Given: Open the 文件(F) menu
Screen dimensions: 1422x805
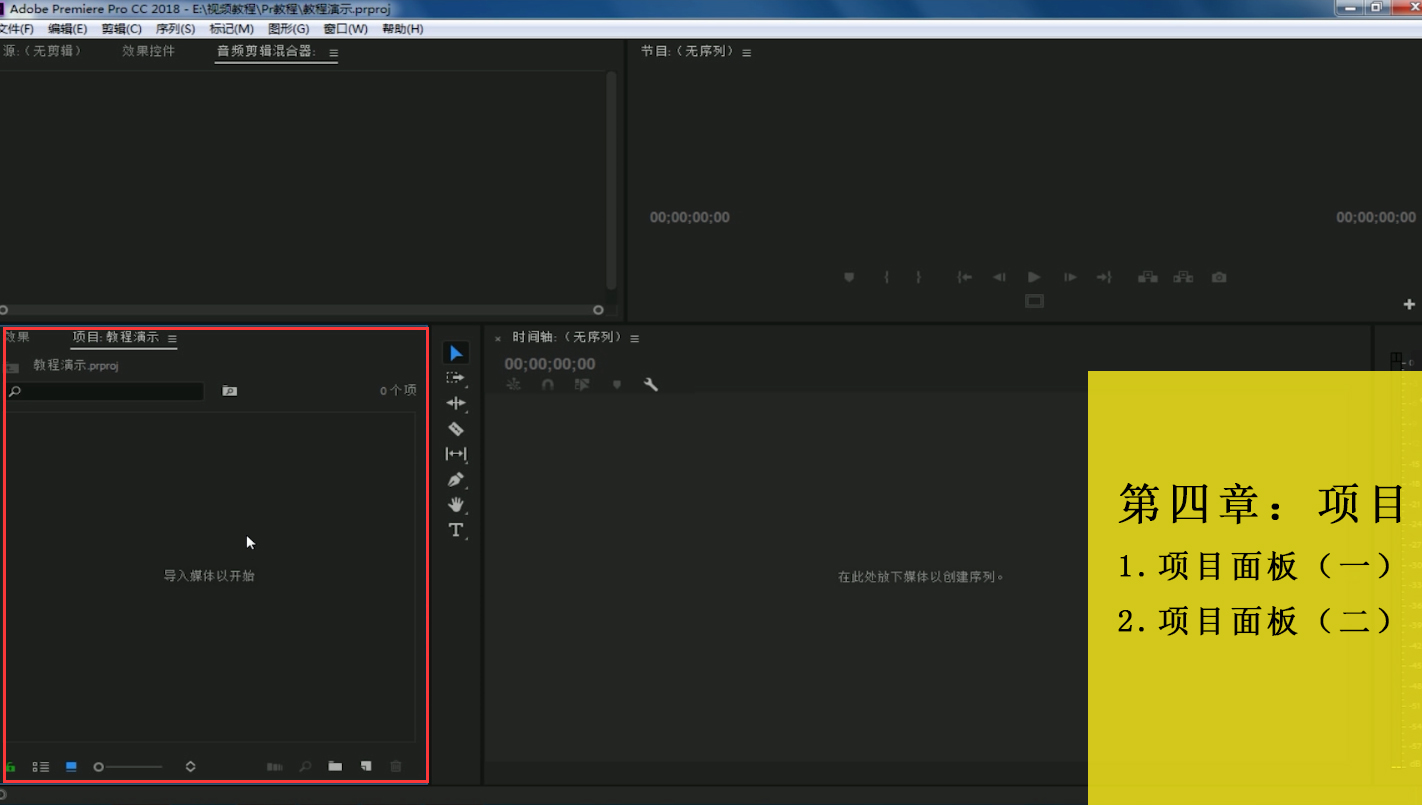Looking at the screenshot, I should pos(17,29).
